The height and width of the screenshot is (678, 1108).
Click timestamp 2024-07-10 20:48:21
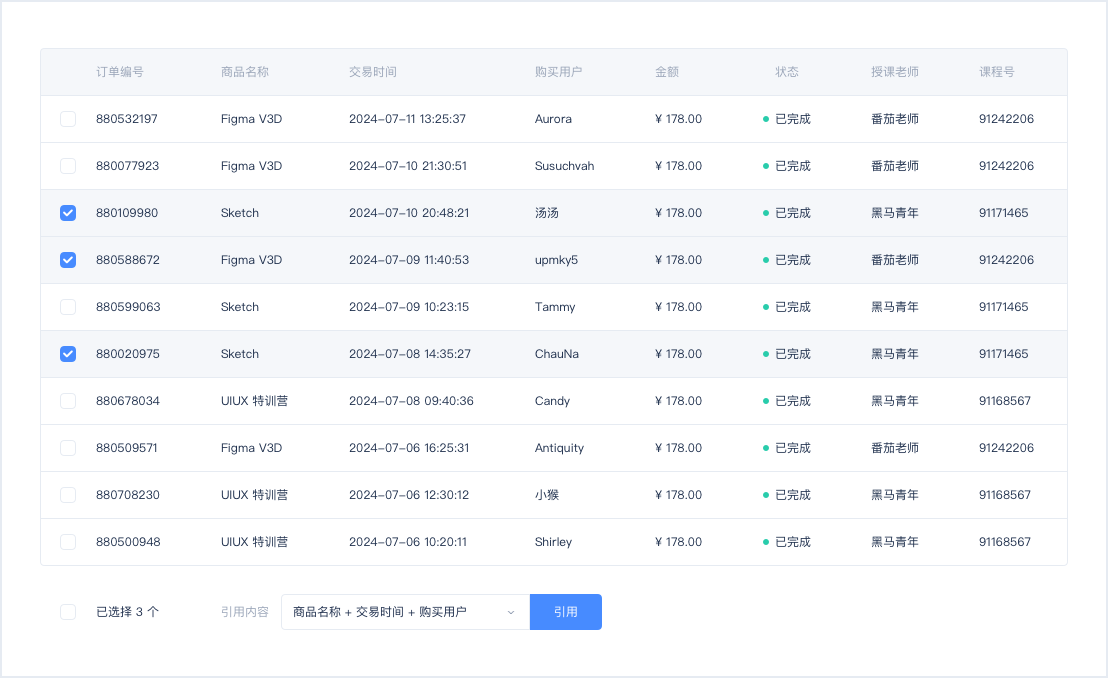(x=409, y=213)
